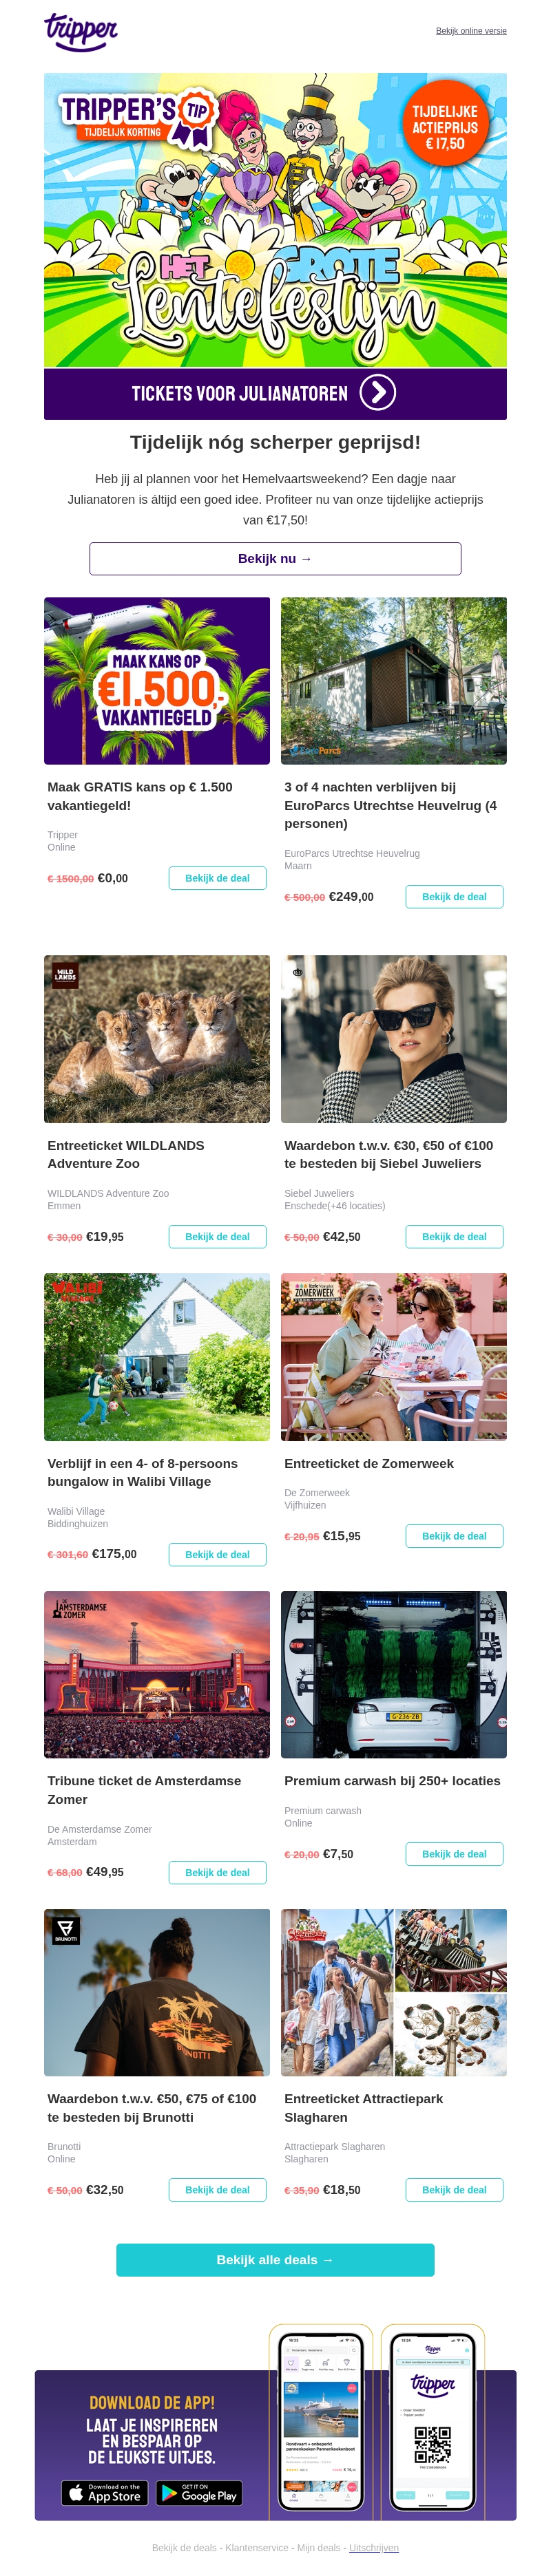This screenshot has width=551, height=2576.
Task: Click the WILDLANDS logo on the lion photo
Action: coord(65,974)
